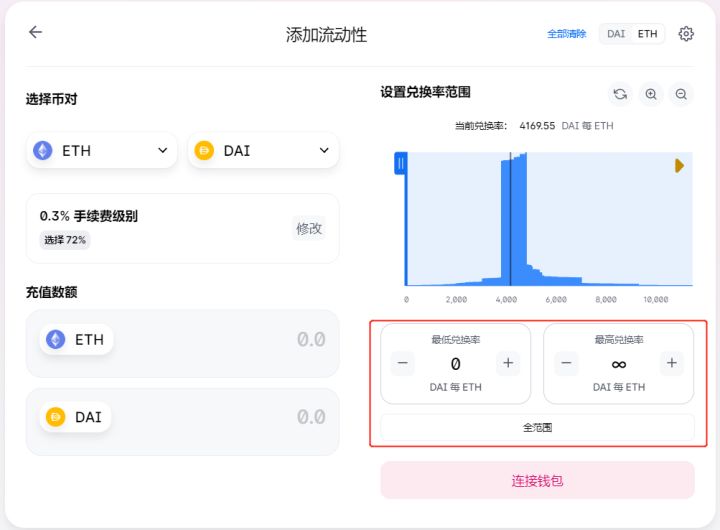Click 全部清除 link

566,34
